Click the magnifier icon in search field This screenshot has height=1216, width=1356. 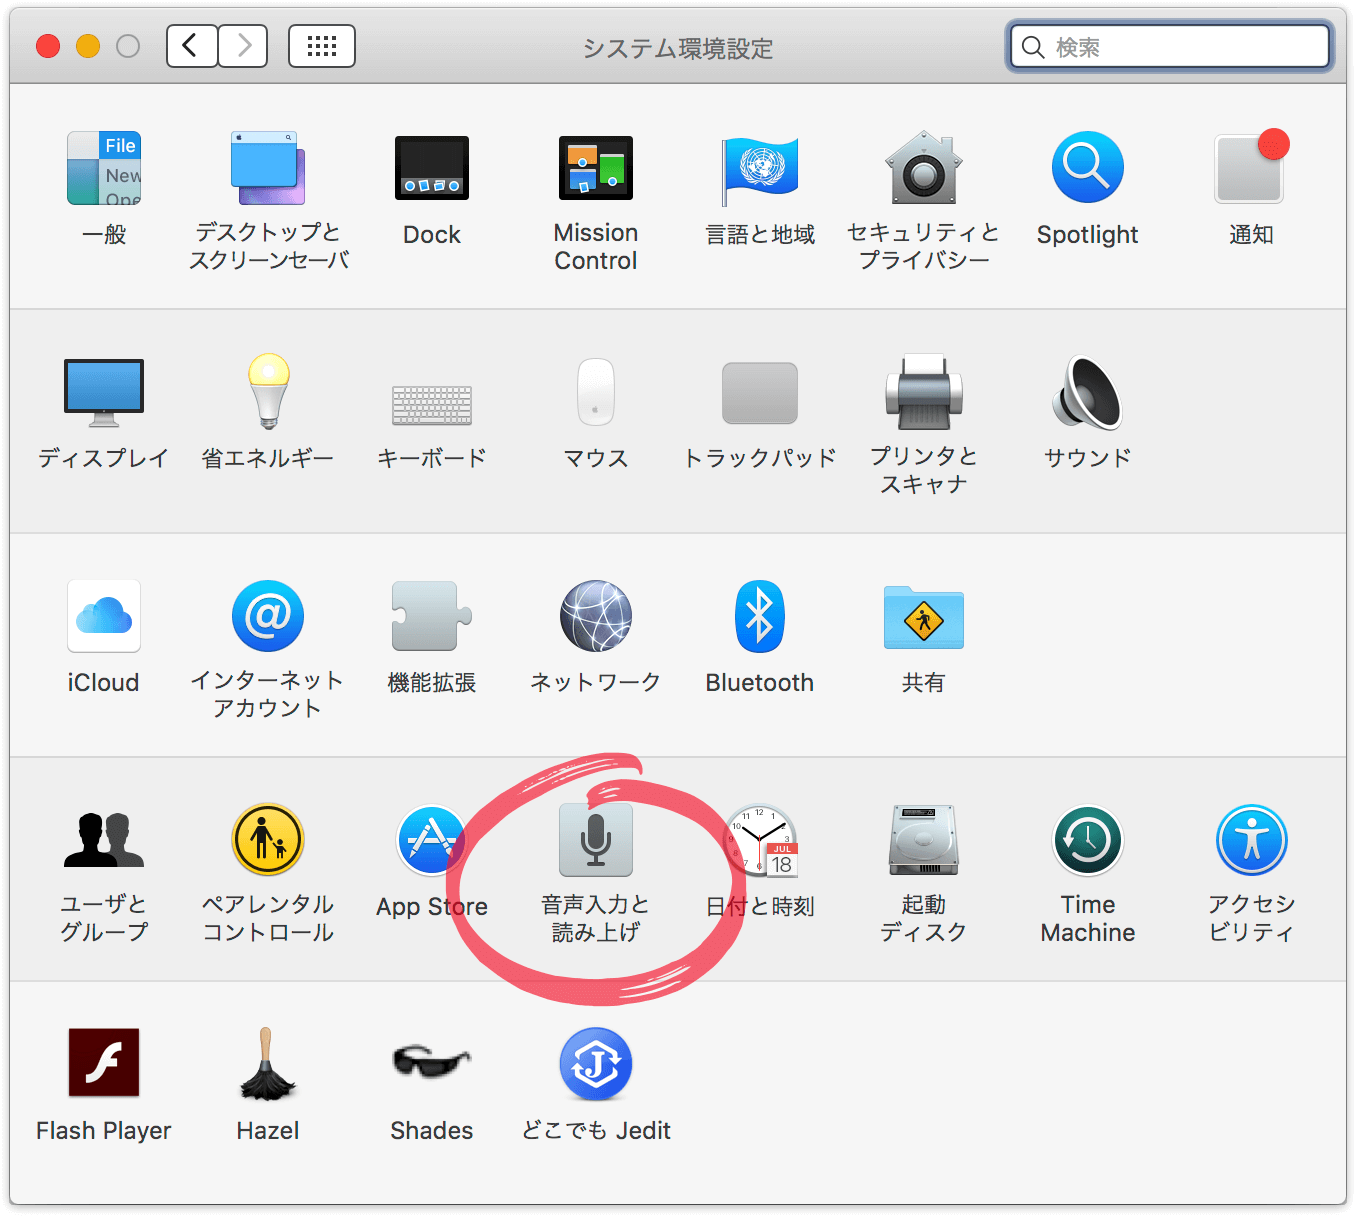1034,47
